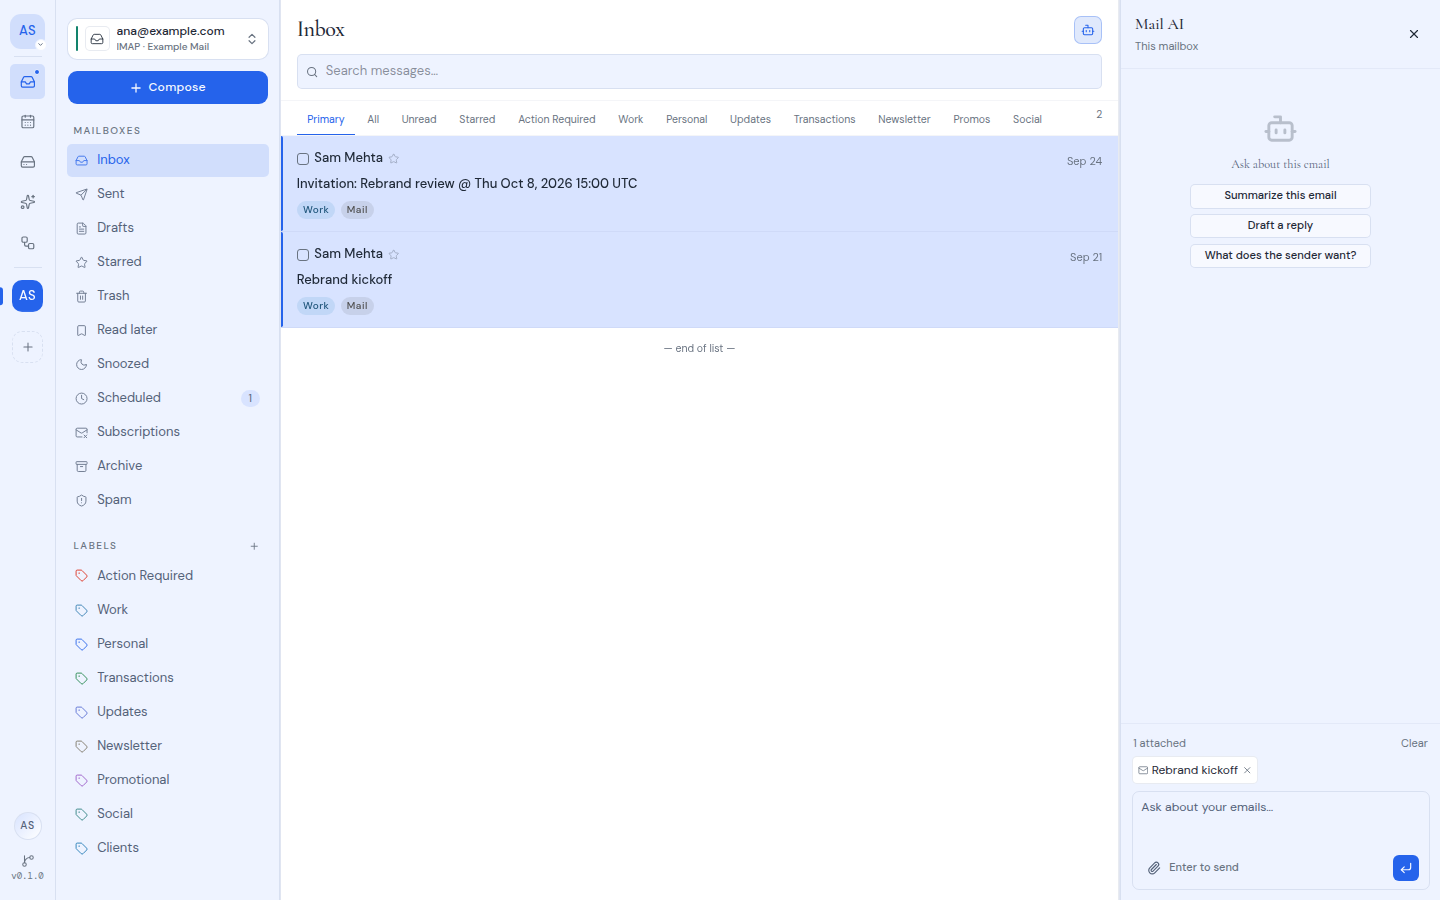Viewport: 1440px width, 900px height.
Task: Open the AI sparkles icon in left rail
Action: point(28,202)
